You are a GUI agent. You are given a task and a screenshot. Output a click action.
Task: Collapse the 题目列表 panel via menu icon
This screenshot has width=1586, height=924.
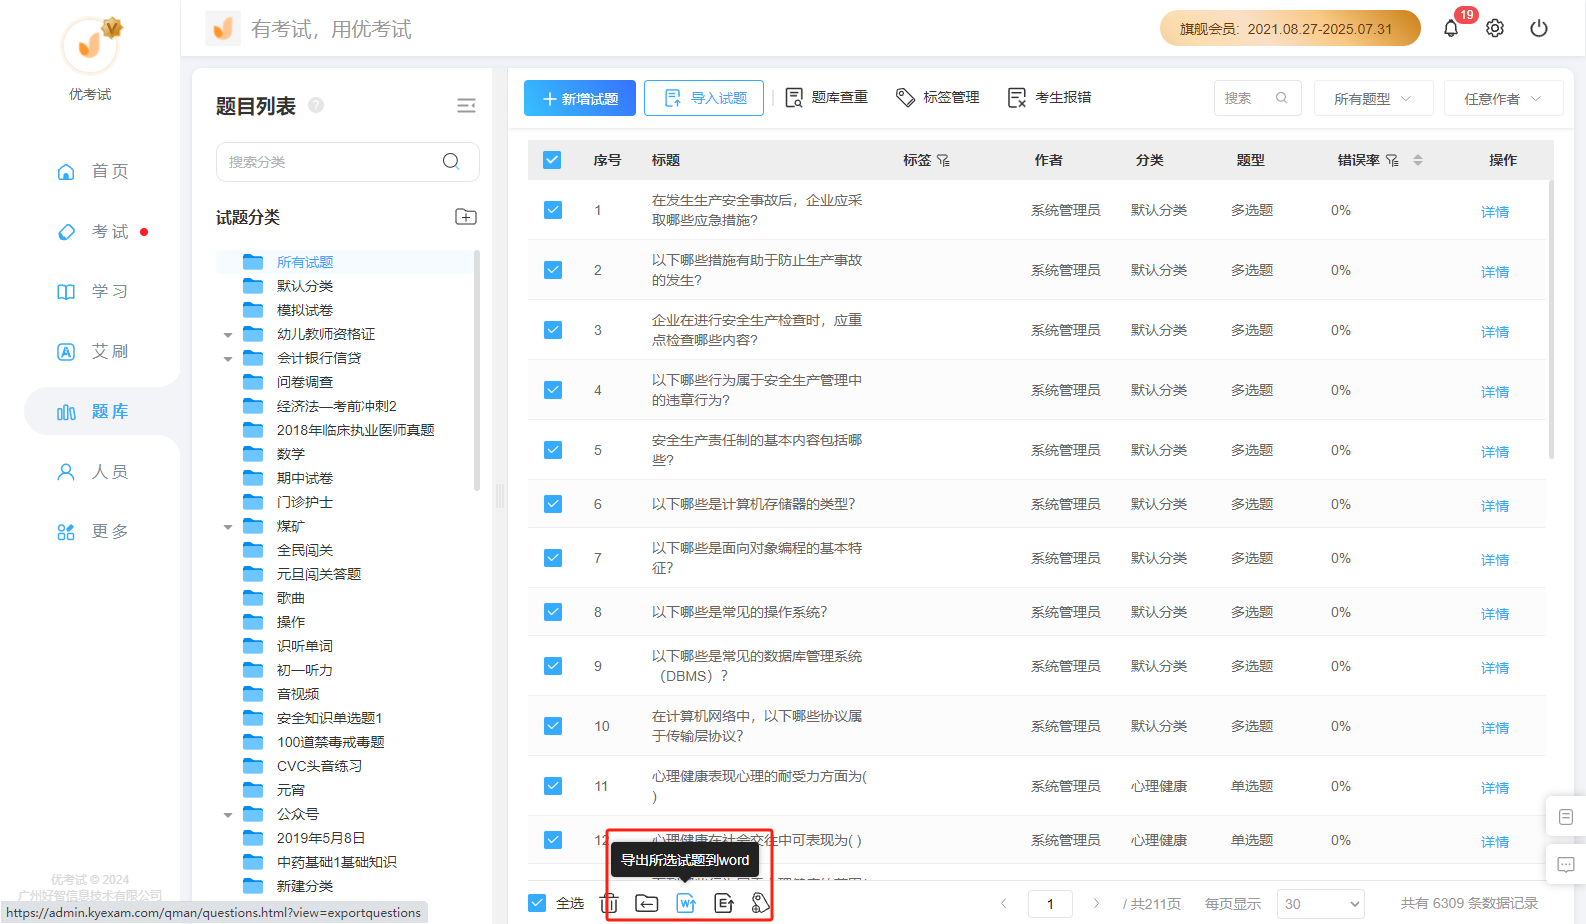tap(466, 106)
